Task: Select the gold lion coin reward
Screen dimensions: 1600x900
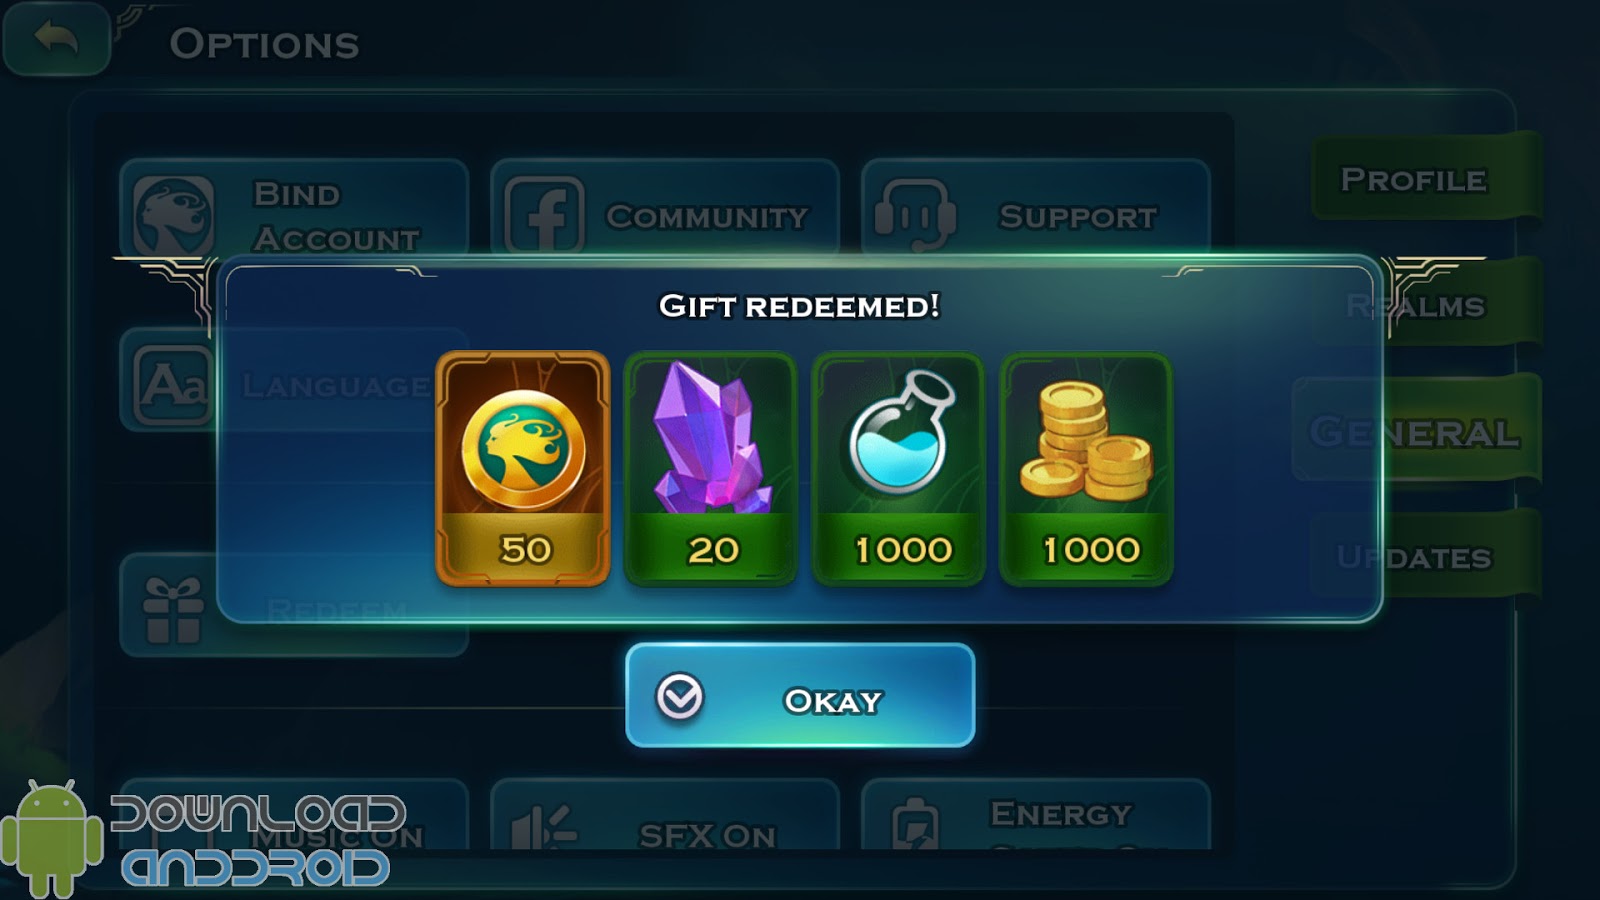Action: click(x=523, y=468)
